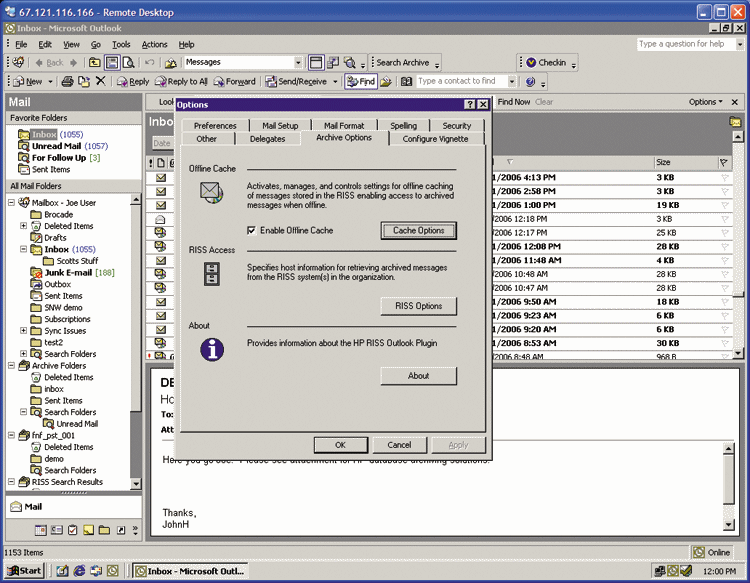The height and width of the screenshot is (583, 750).
Task: Click the Print icon in the toolbar
Action: pos(67,81)
